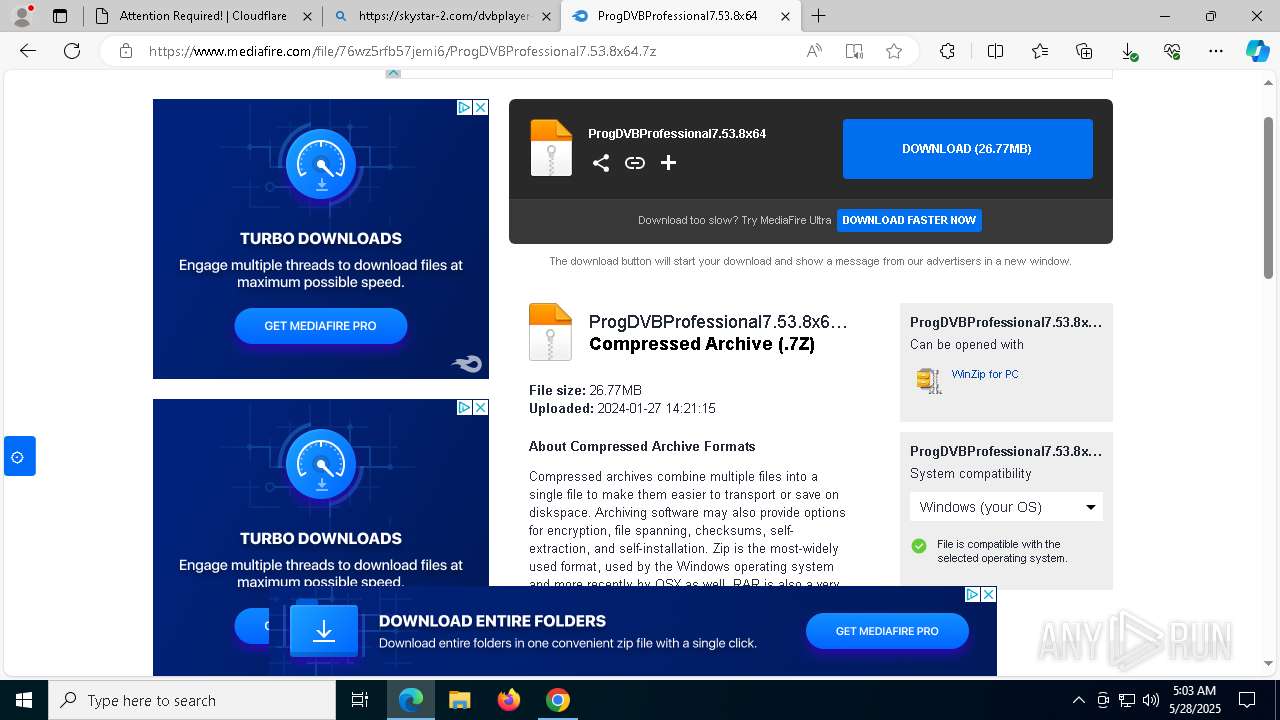The image size is (1280, 720).
Task: Close the top left Turbo Downloads ad
Action: pos(481,107)
